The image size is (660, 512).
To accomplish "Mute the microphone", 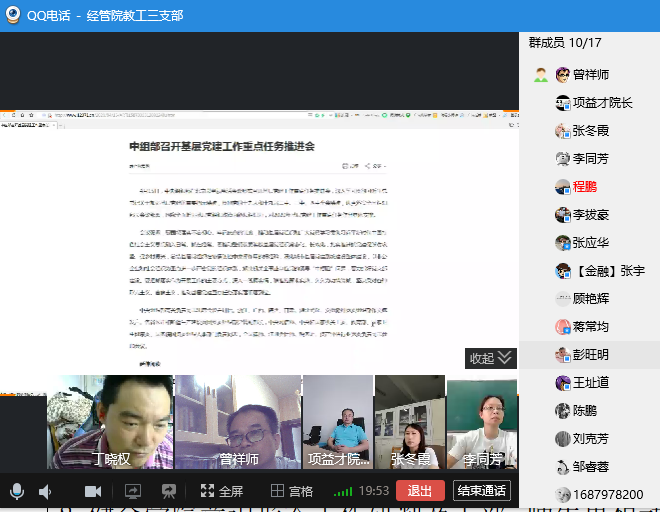I will tap(17, 491).
